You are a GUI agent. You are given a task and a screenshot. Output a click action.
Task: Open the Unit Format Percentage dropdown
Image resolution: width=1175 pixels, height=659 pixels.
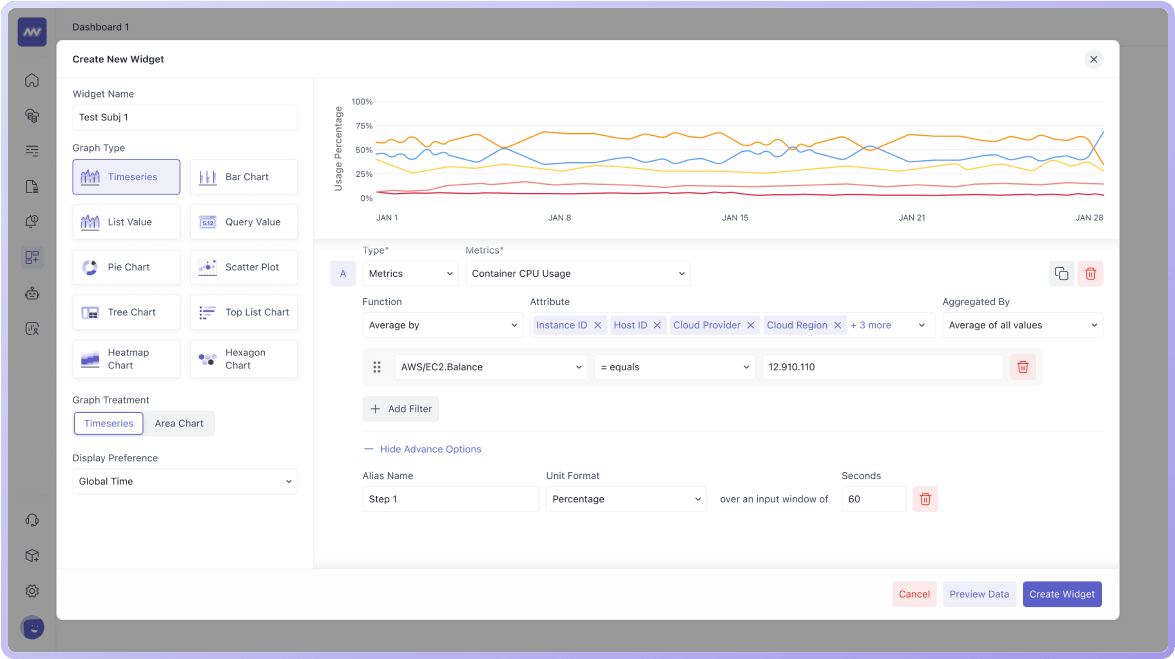626,499
